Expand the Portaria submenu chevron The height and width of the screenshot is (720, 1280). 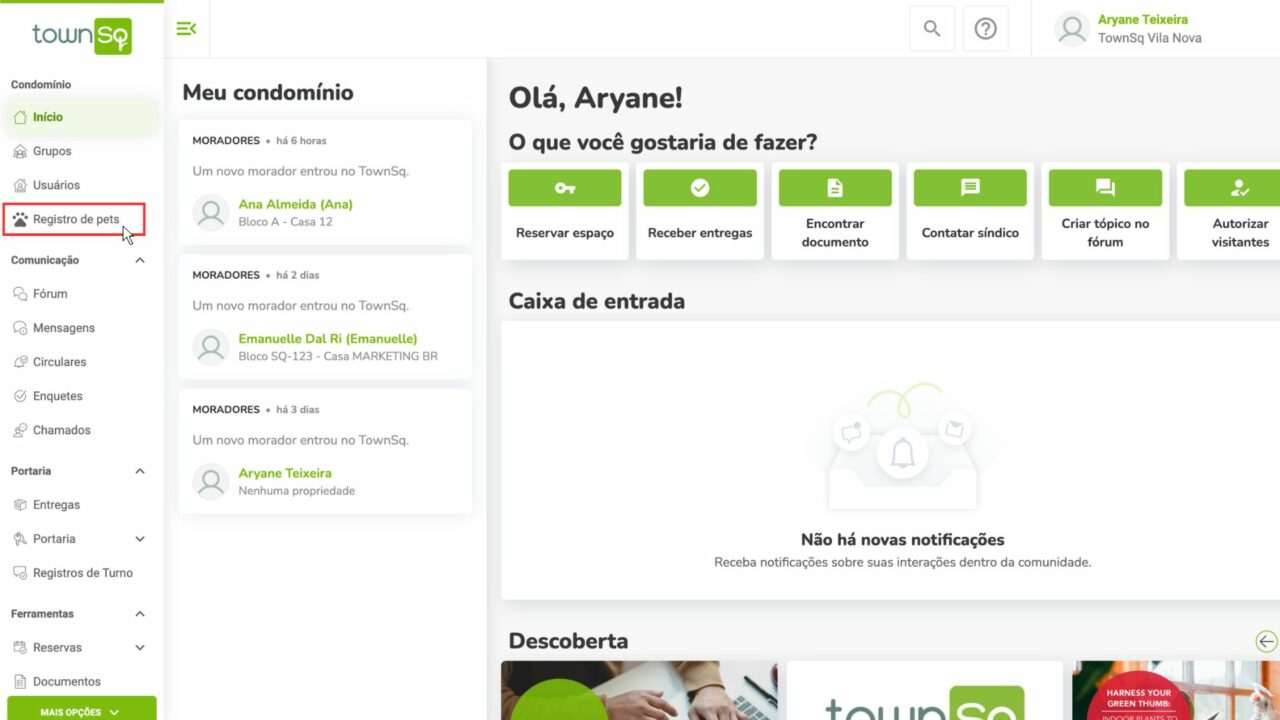pos(139,538)
